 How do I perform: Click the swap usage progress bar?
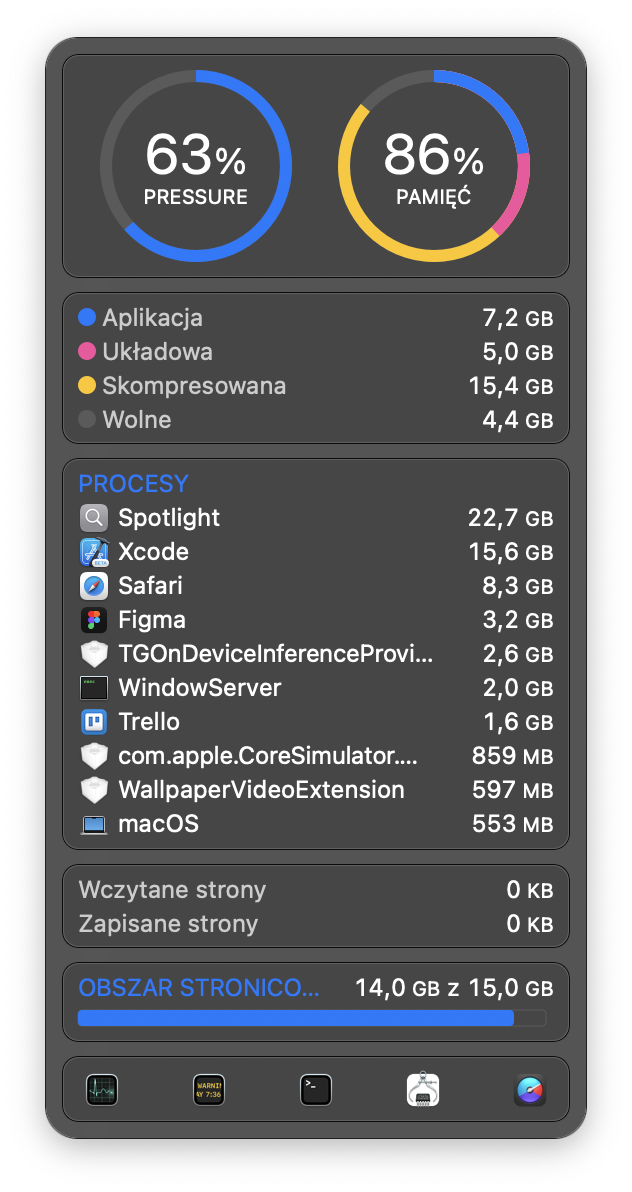pos(312,1018)
